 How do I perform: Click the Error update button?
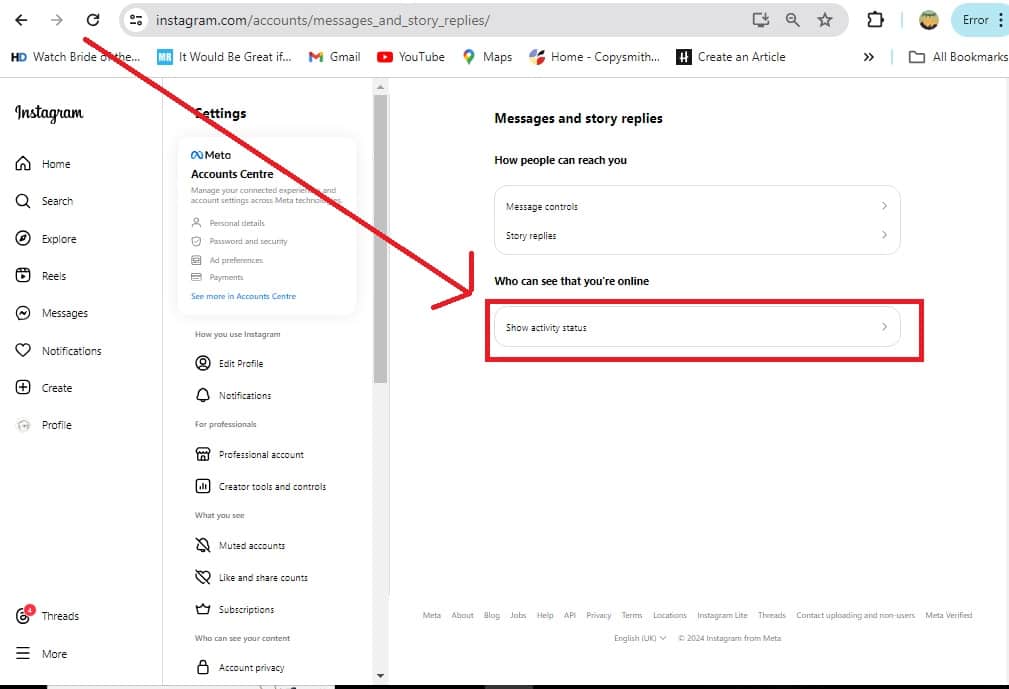(979, 20)
